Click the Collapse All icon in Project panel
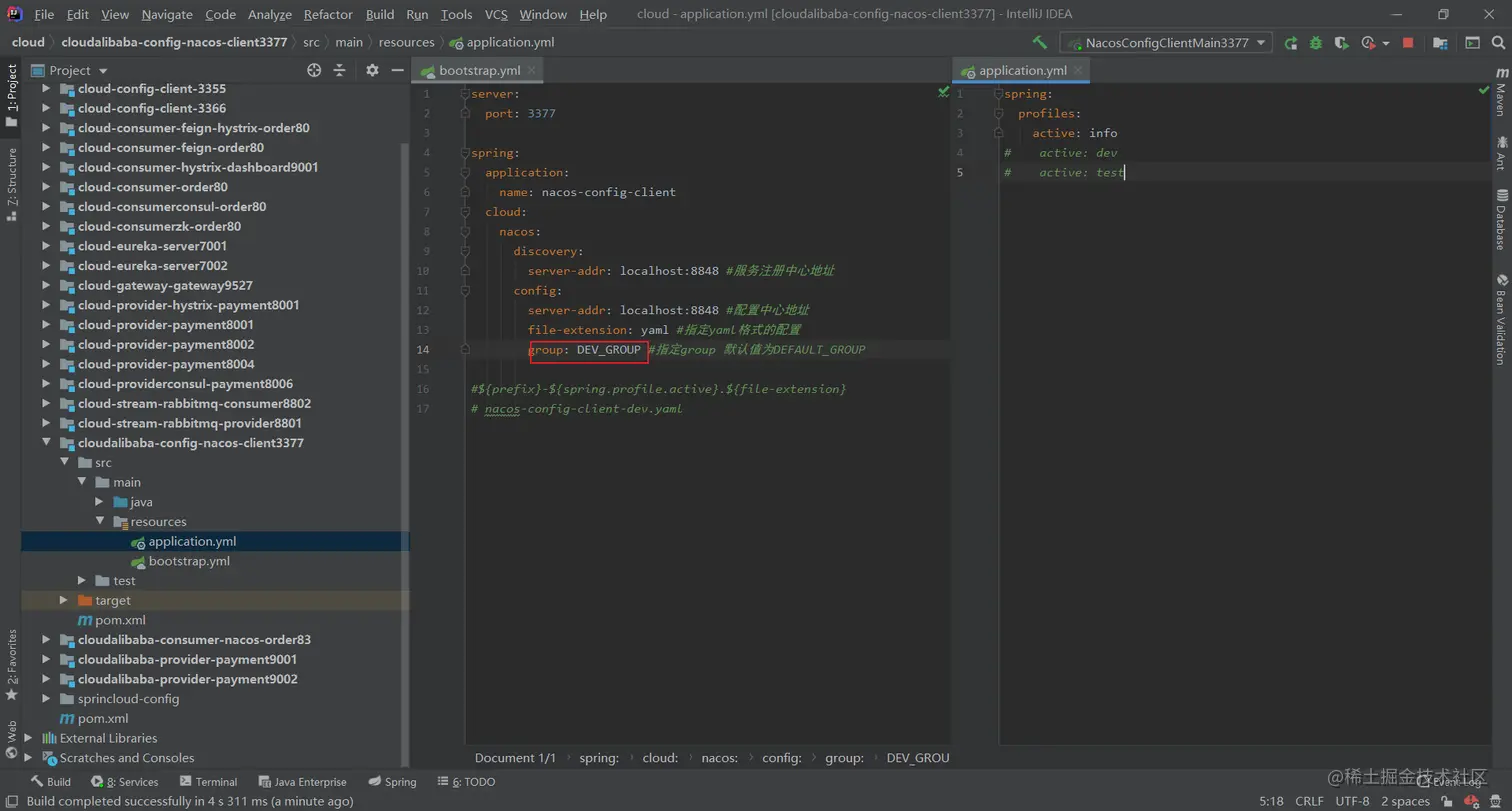The width and height of the screenshot is (1512, 811). (x=339, y=70)
